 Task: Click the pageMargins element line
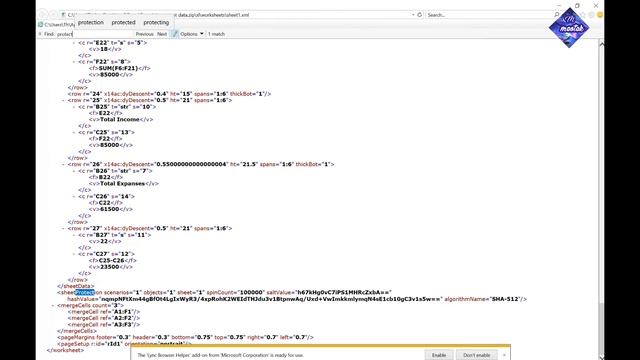[185, 337]
